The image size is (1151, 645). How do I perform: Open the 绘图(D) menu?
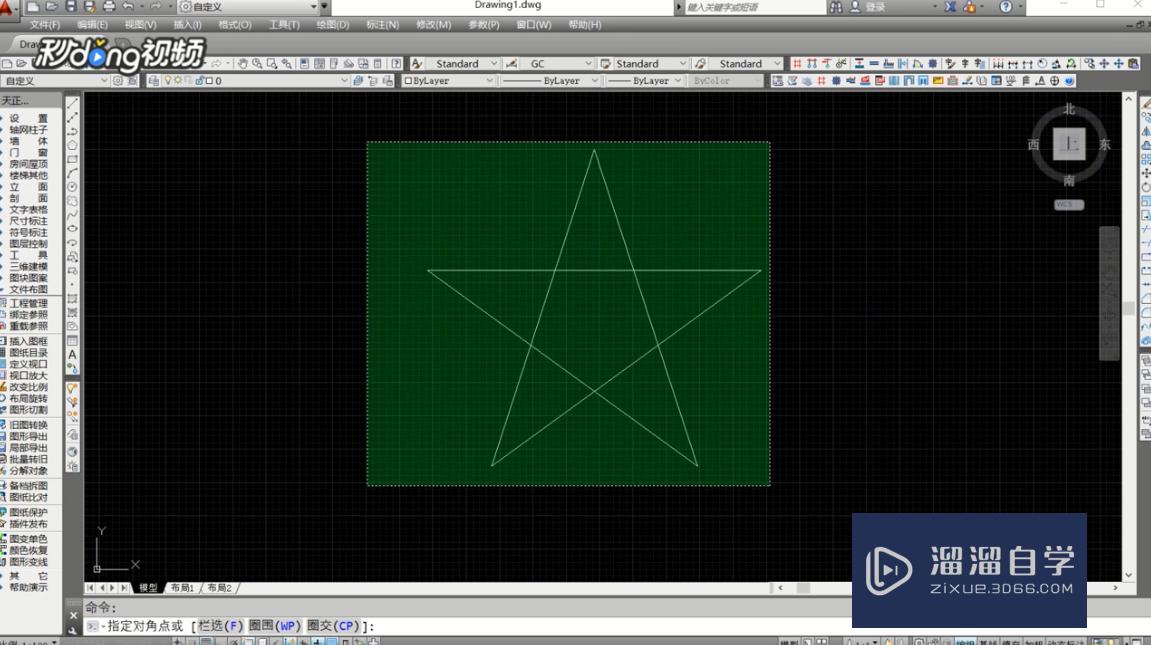click(333, 25)
